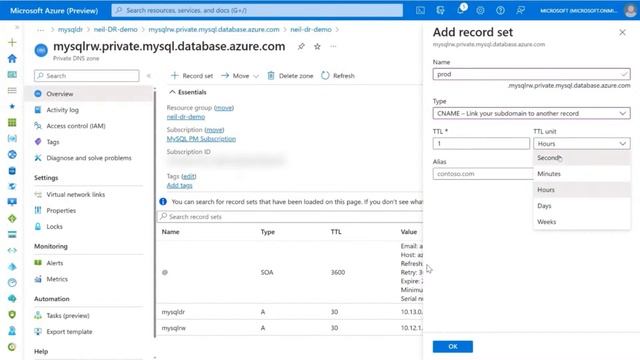Collapse the Essentials section

(188, 92)
